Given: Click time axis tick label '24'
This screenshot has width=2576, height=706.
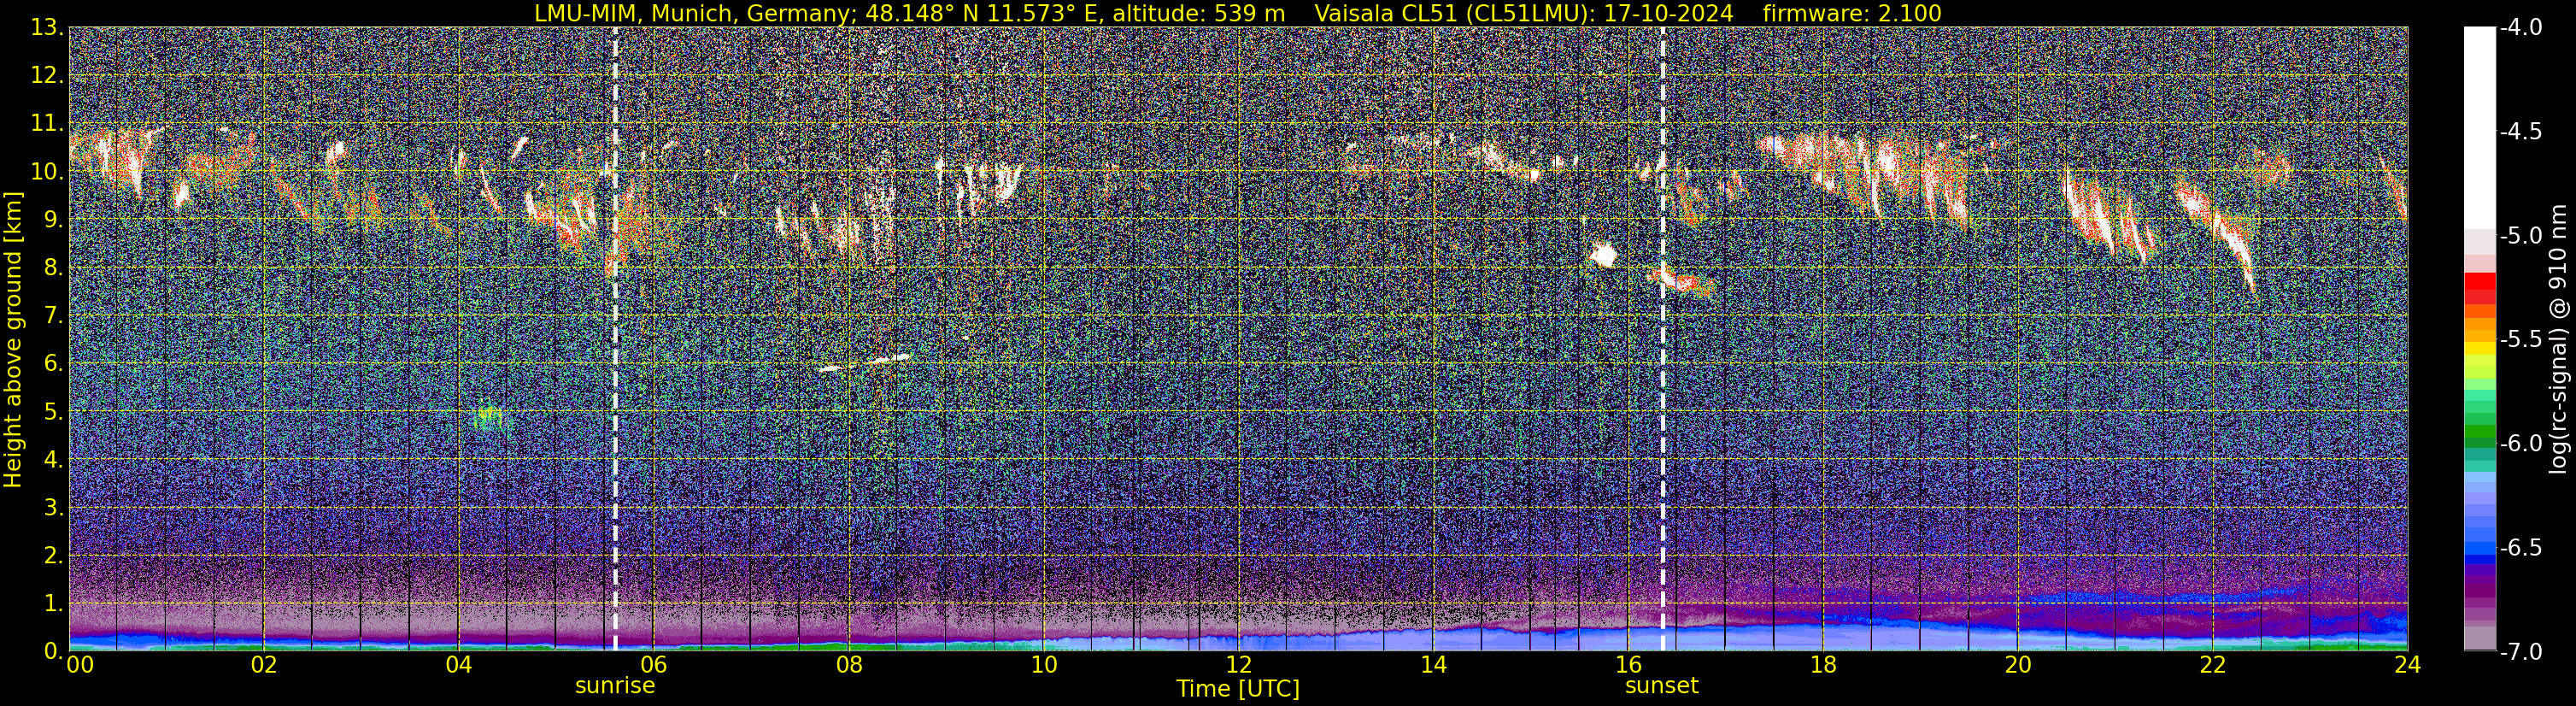Looking at the screenshot, I should pyautogui.click(x=2407, y=665).
